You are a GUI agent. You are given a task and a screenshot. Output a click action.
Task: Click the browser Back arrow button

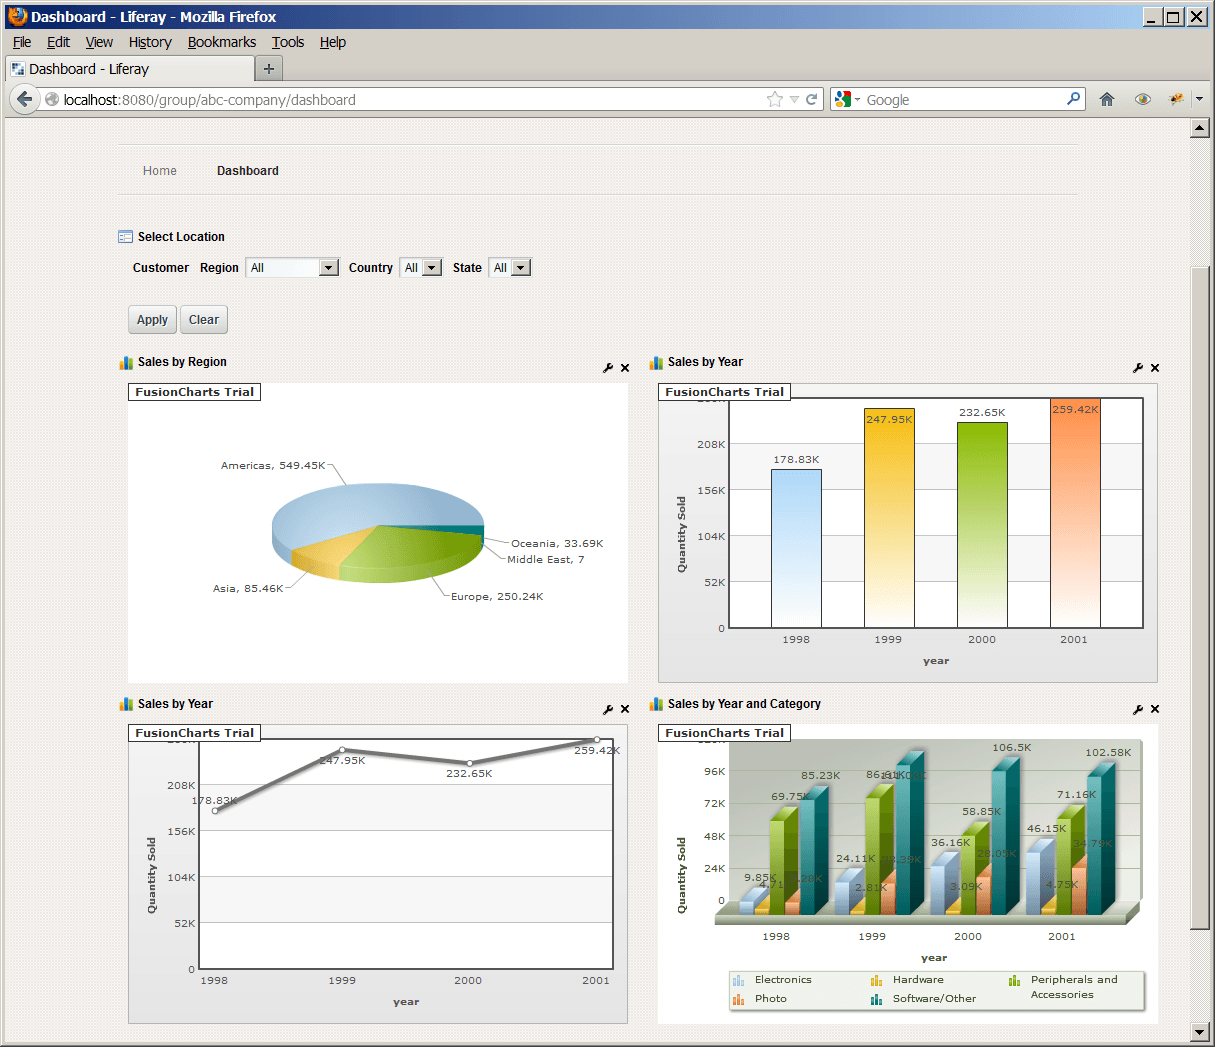(25, 99)
